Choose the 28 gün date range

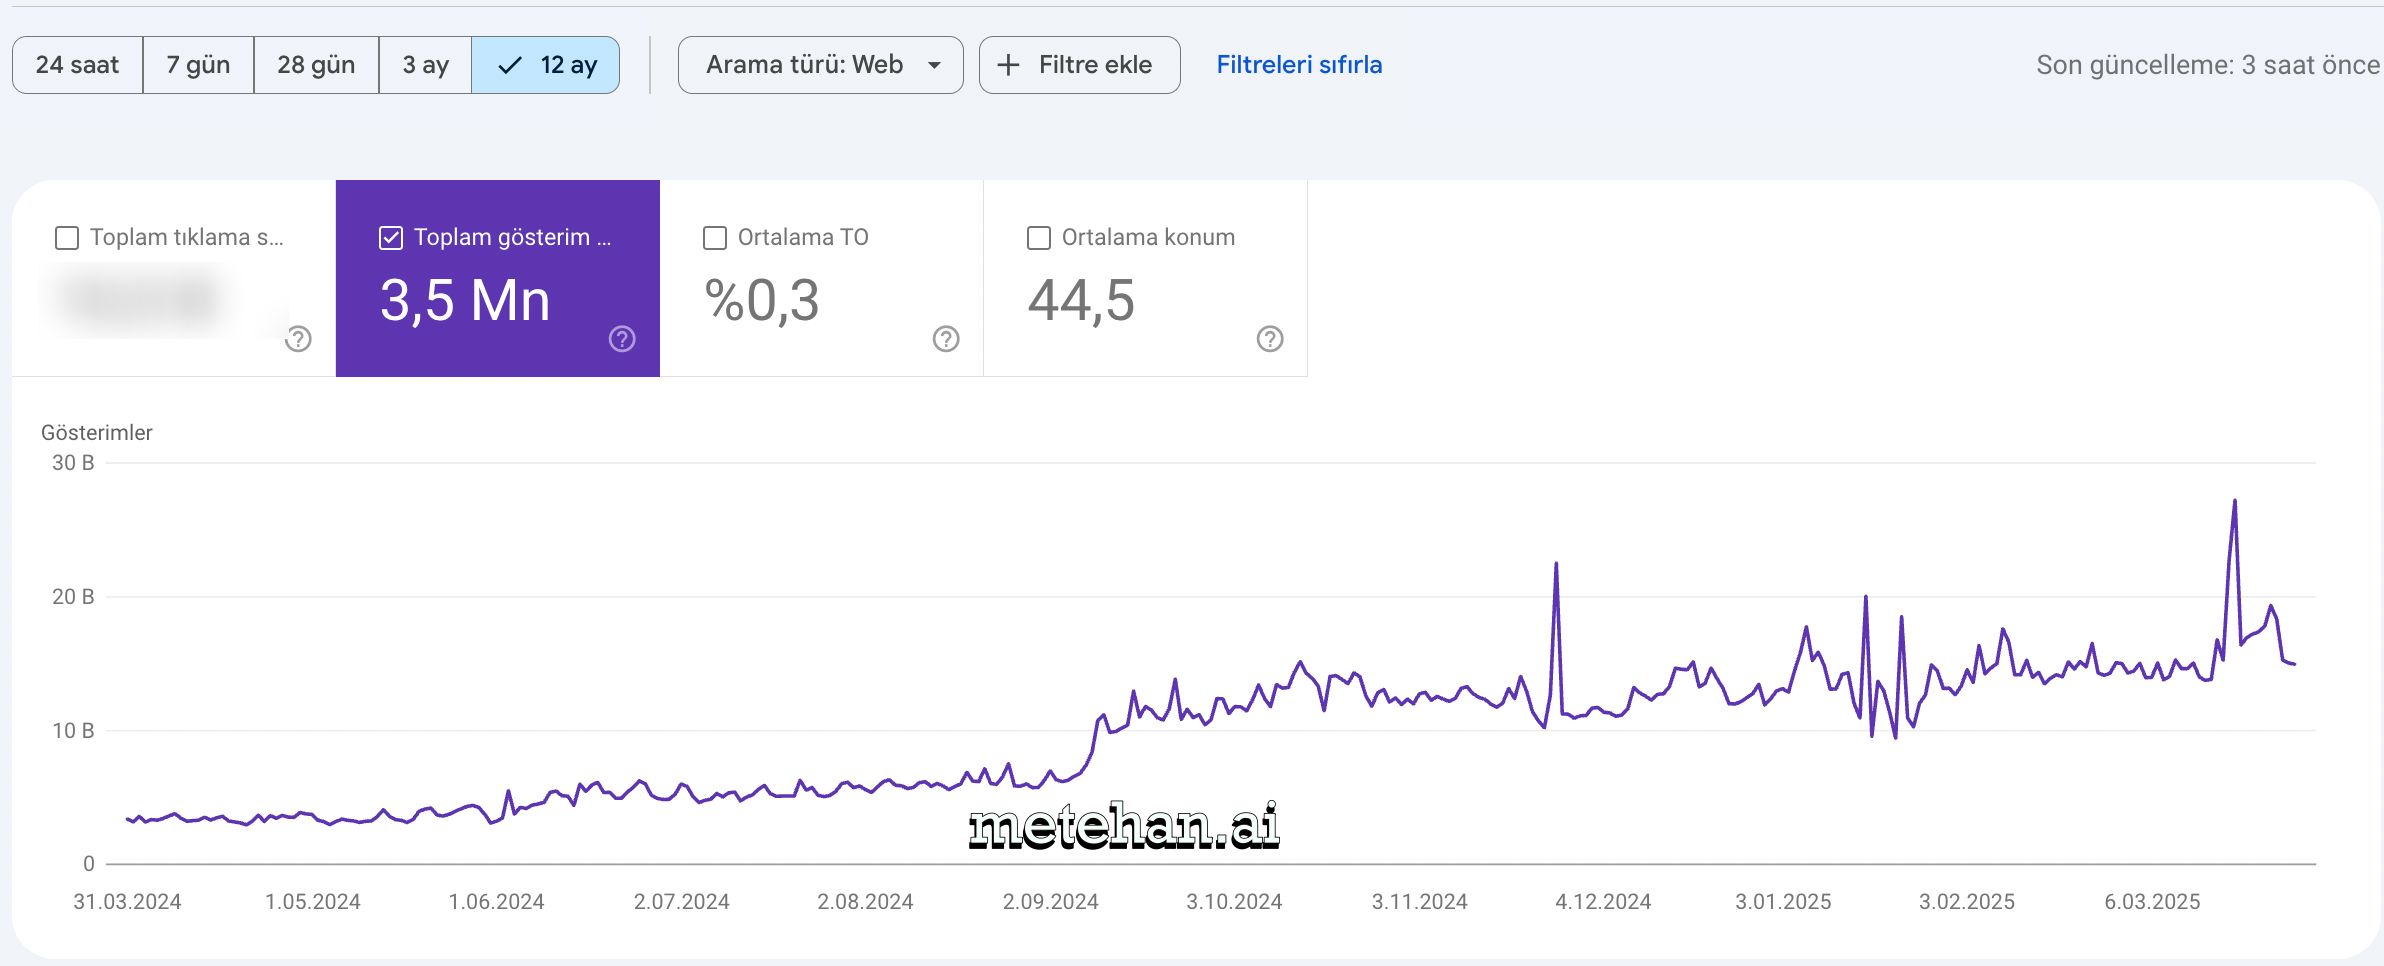pyautogui.click(x=316, y=65)
